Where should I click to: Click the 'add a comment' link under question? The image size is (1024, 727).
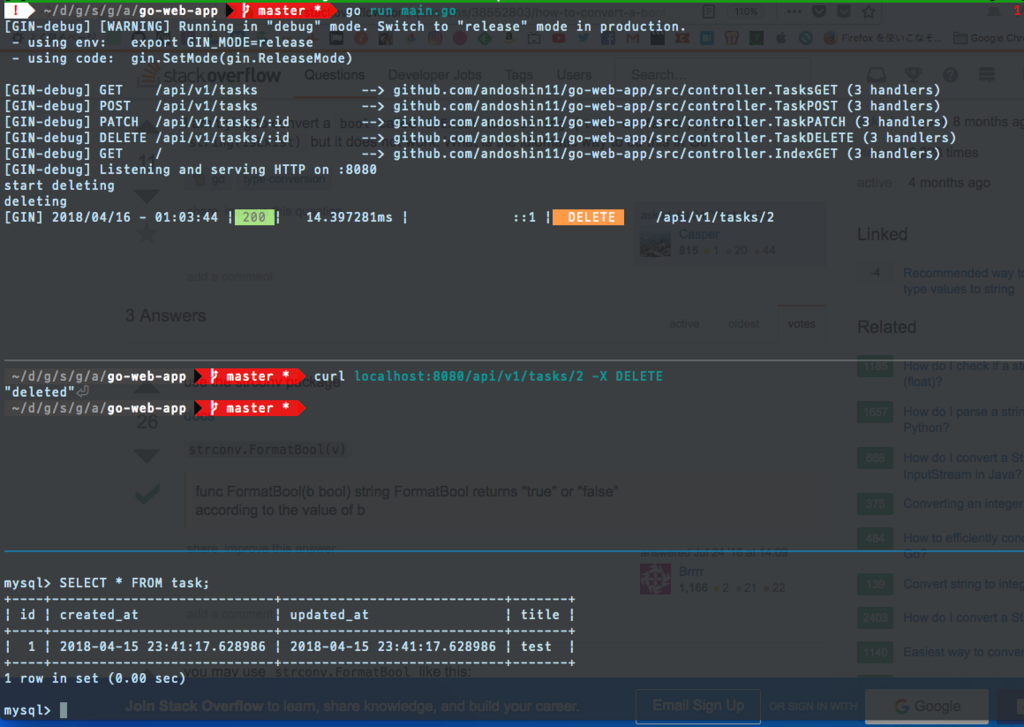[x=230, y=276]
